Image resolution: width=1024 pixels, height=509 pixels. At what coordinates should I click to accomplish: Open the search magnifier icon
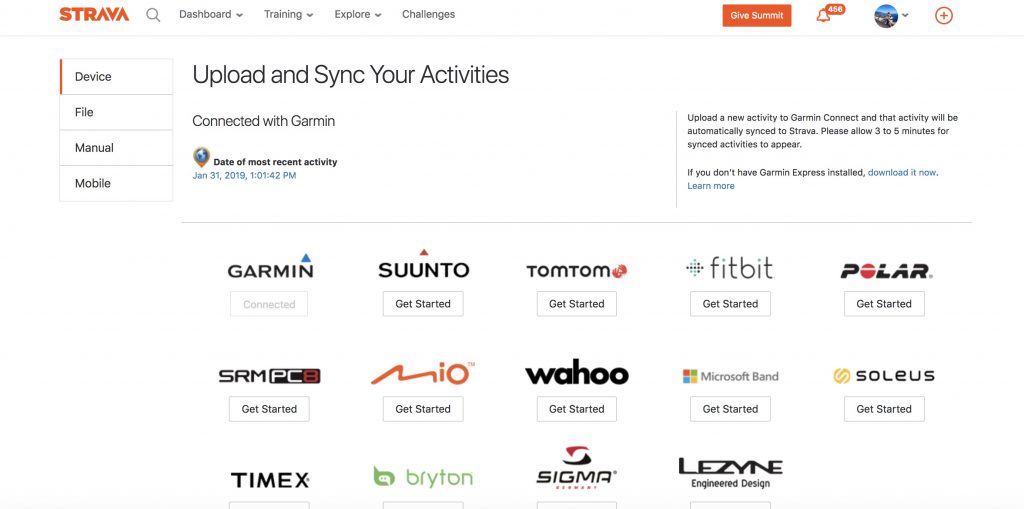click(153, 14)
